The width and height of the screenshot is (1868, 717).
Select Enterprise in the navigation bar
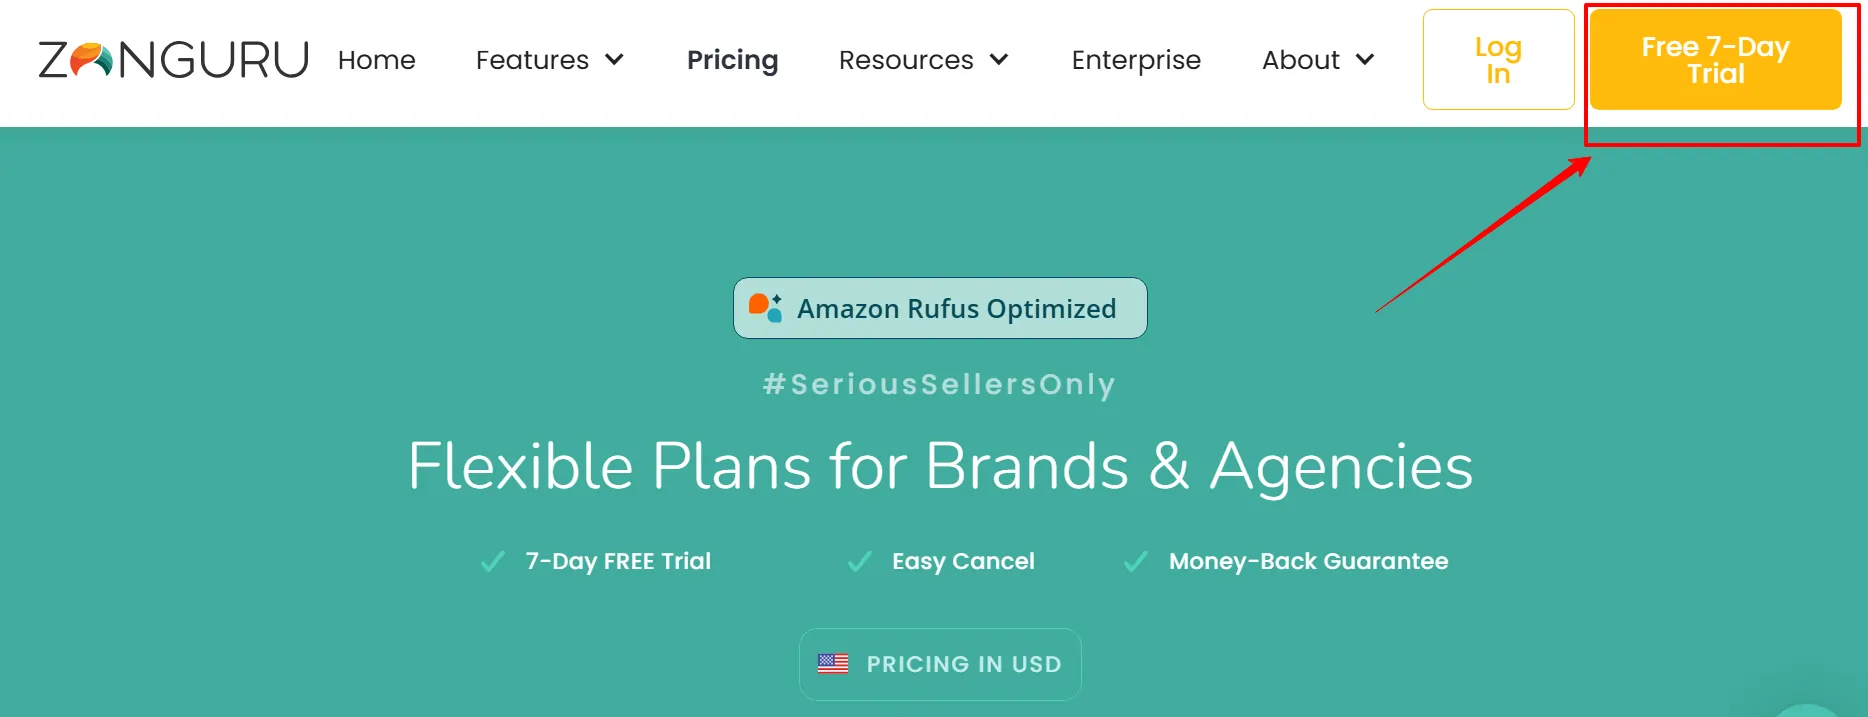point(1136,60)
